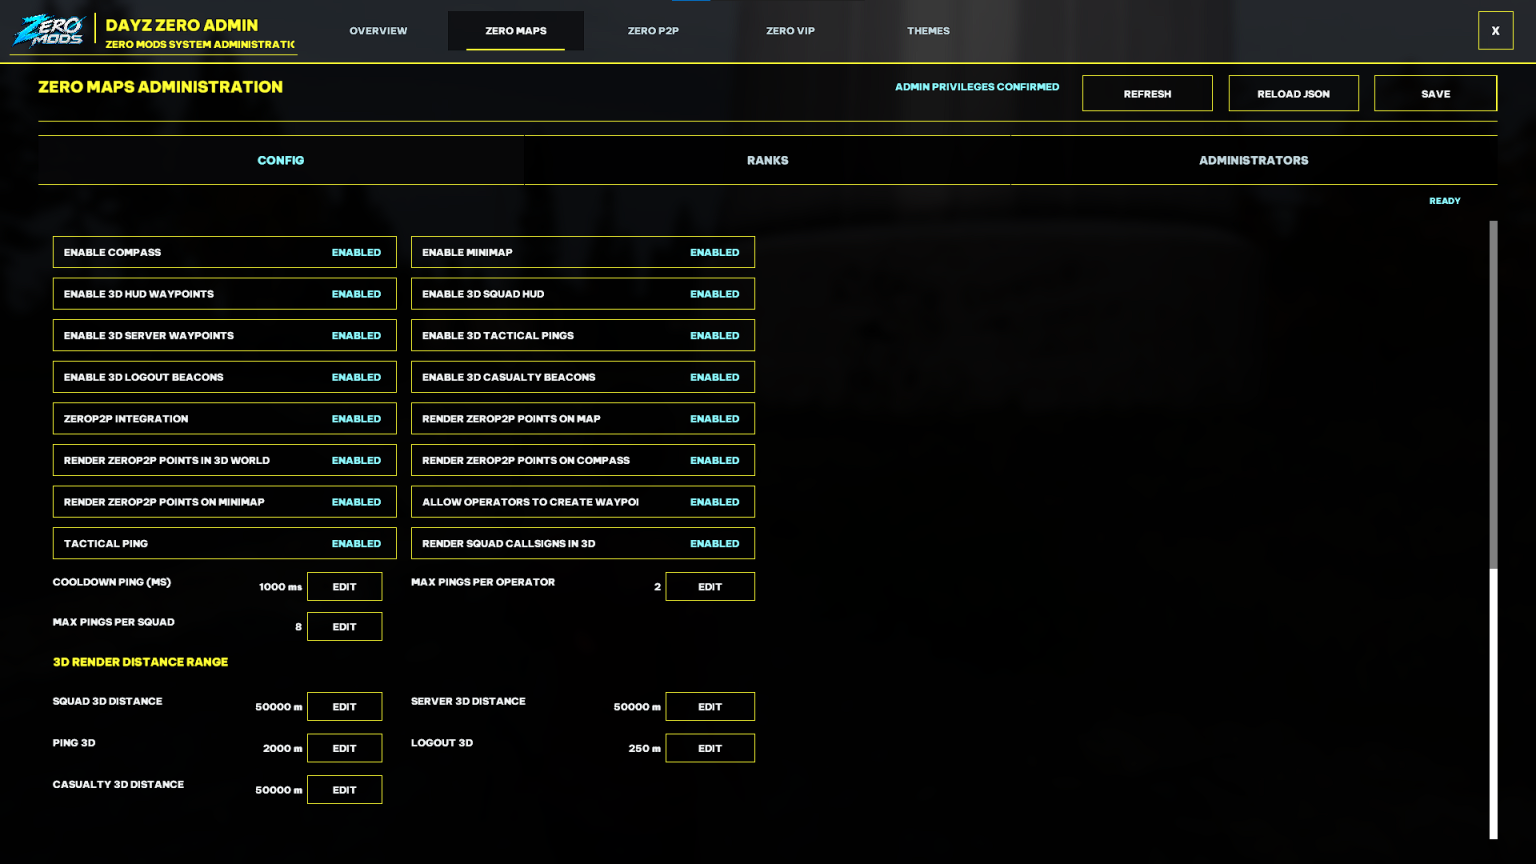Viewport: 1536px width, 864px height.
Task: Open the Zero VIP tab
Action: 790,31
